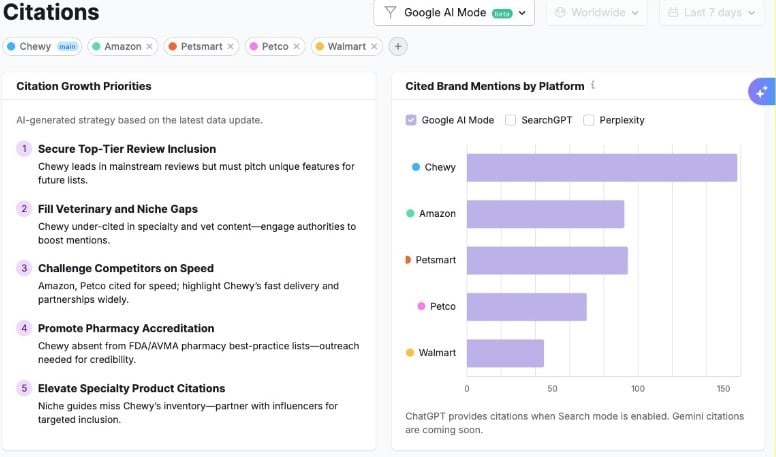Click the Walmart bar in the chart
Viewport: 776px width, 457px height.
point(505,353)
